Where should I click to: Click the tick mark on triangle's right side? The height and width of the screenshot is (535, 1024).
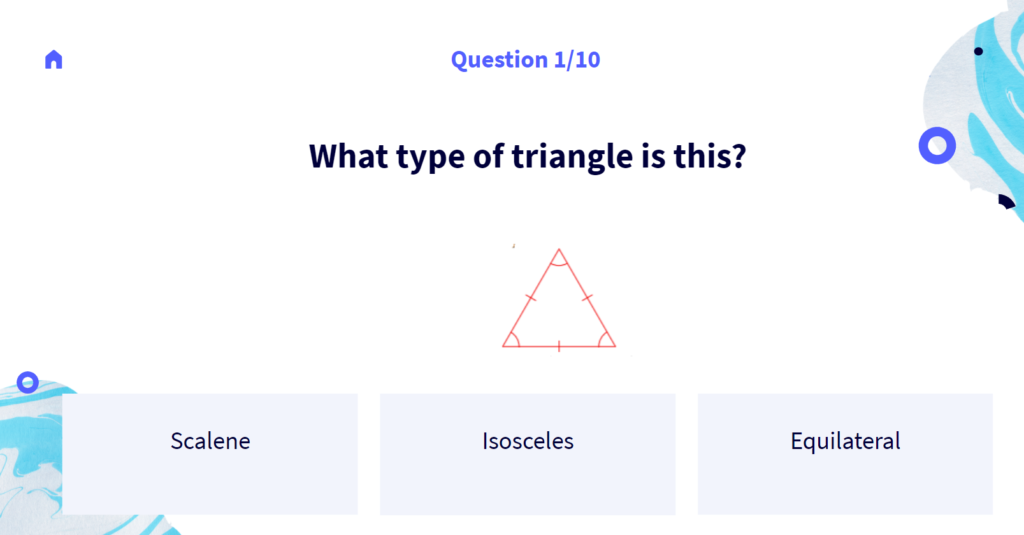(x=587, y=298)
